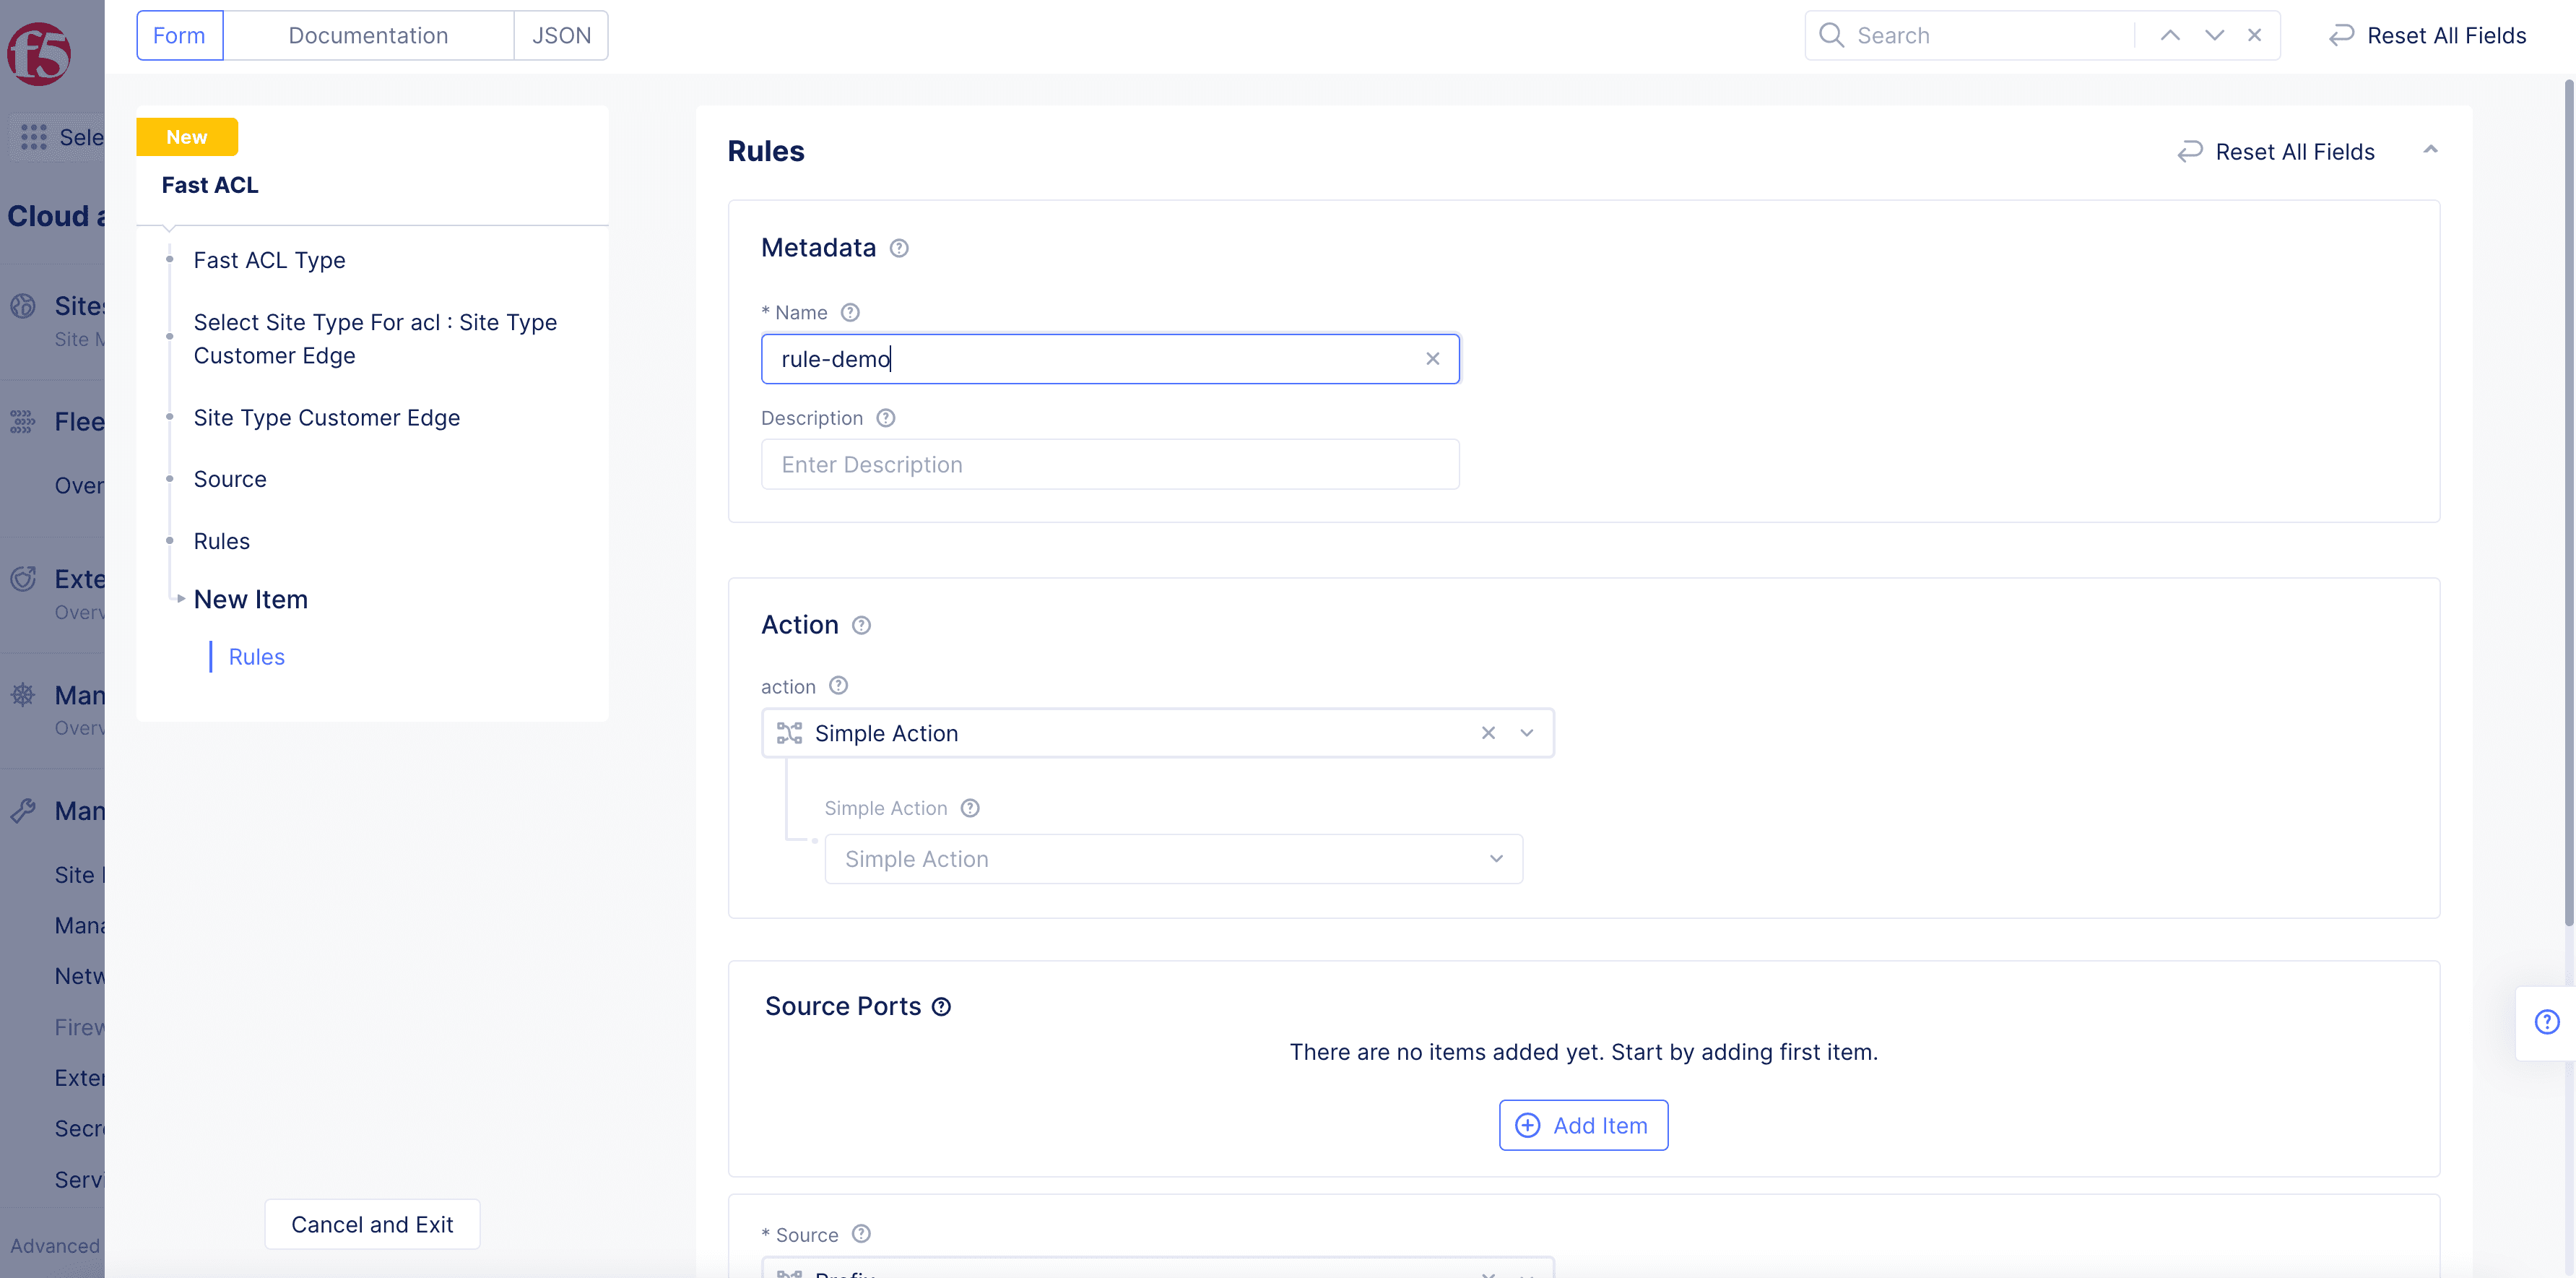
Task: Go to Site Type Customer Edge step
Action: (x=326, y=418)
